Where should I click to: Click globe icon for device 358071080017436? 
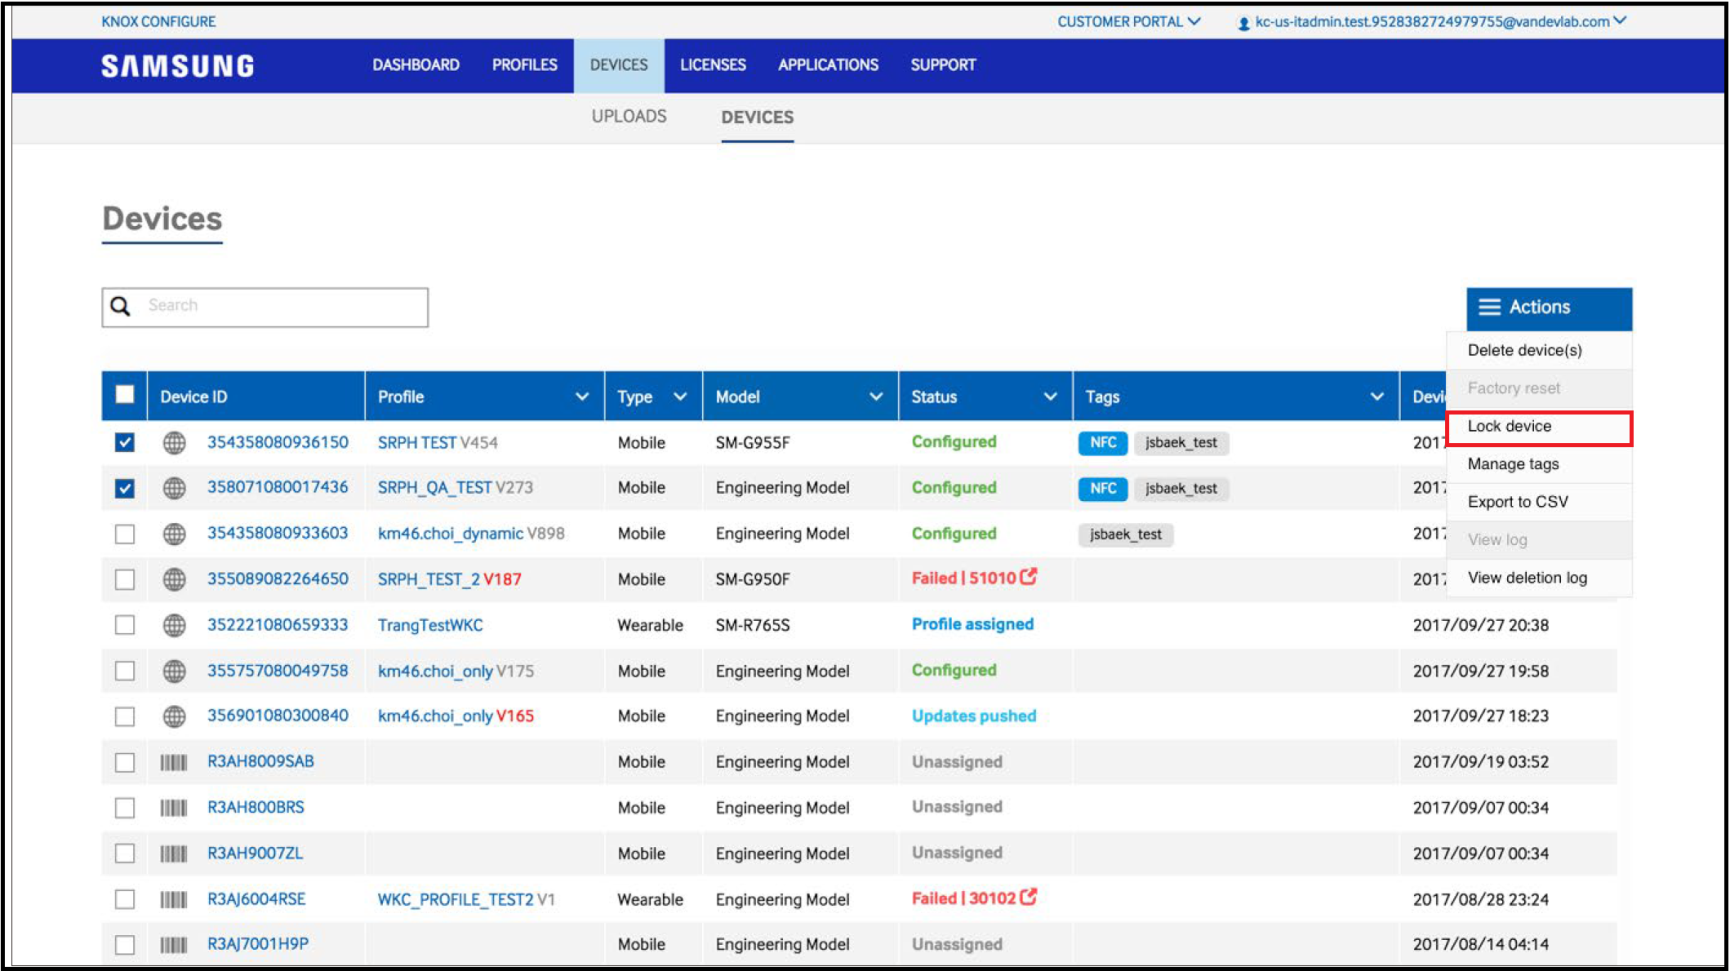click(174, 488)
